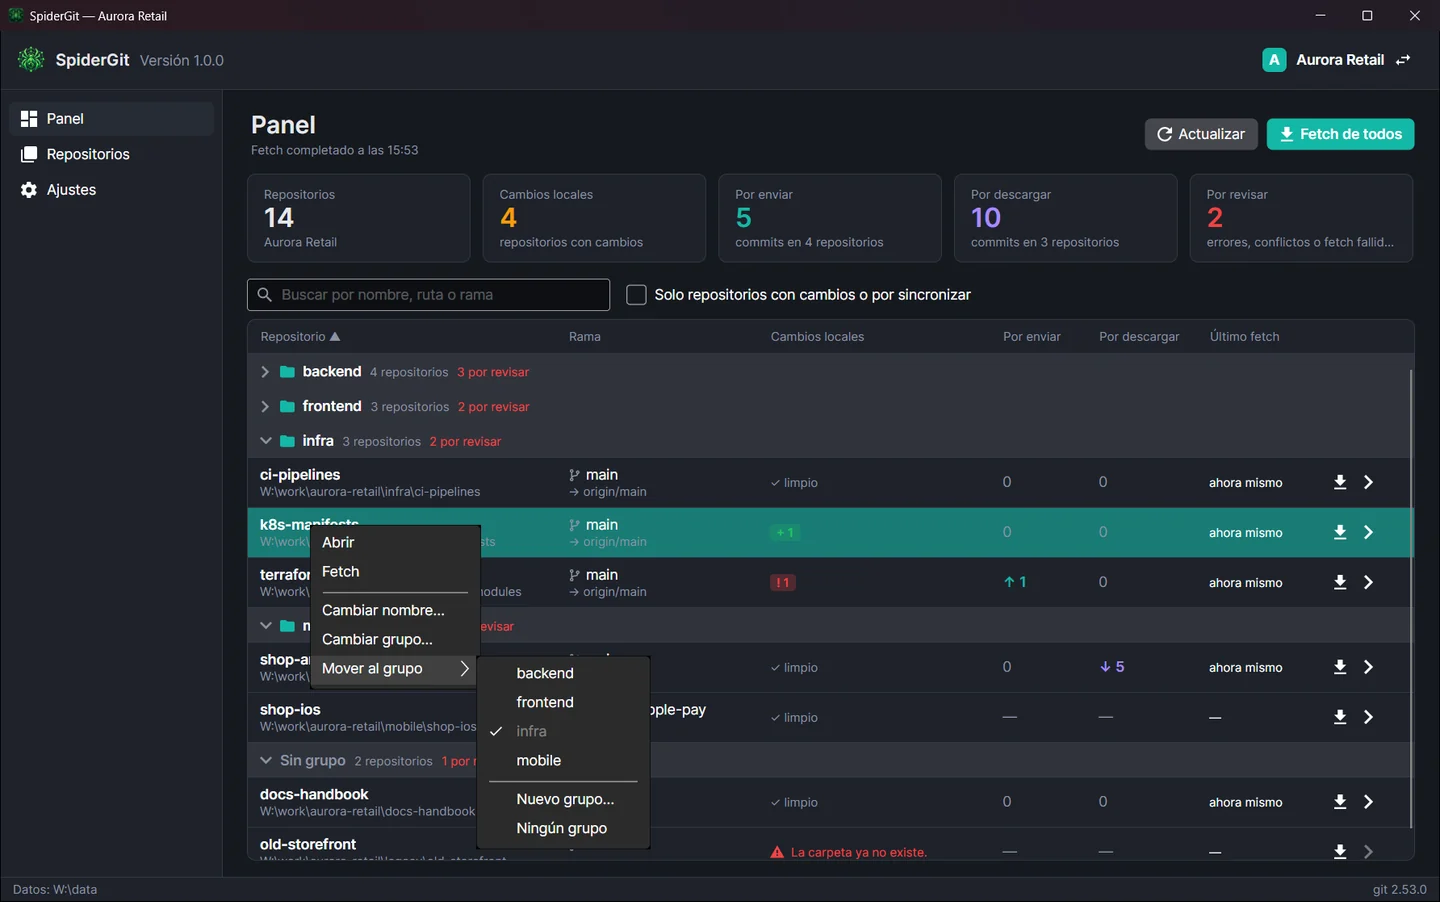The width and height of the screenshot is (1440, 902).
Task: Click the download icon in the 5-to-download row
Action: 1340,667
